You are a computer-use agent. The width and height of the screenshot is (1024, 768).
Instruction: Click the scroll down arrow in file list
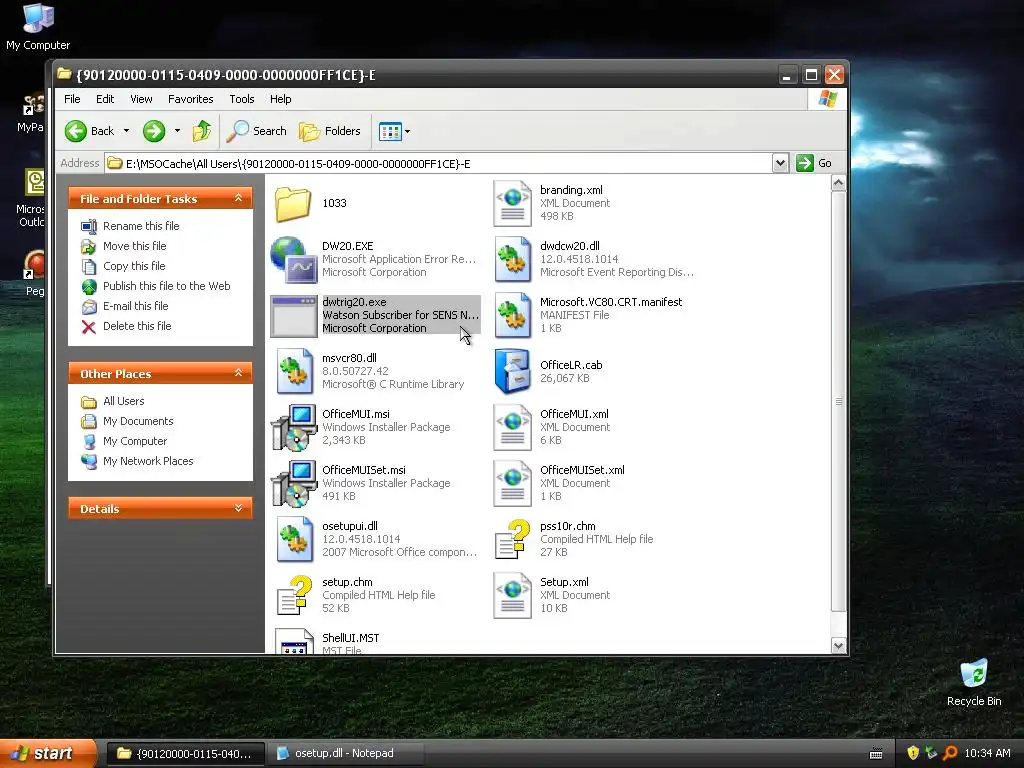[839, 646]
